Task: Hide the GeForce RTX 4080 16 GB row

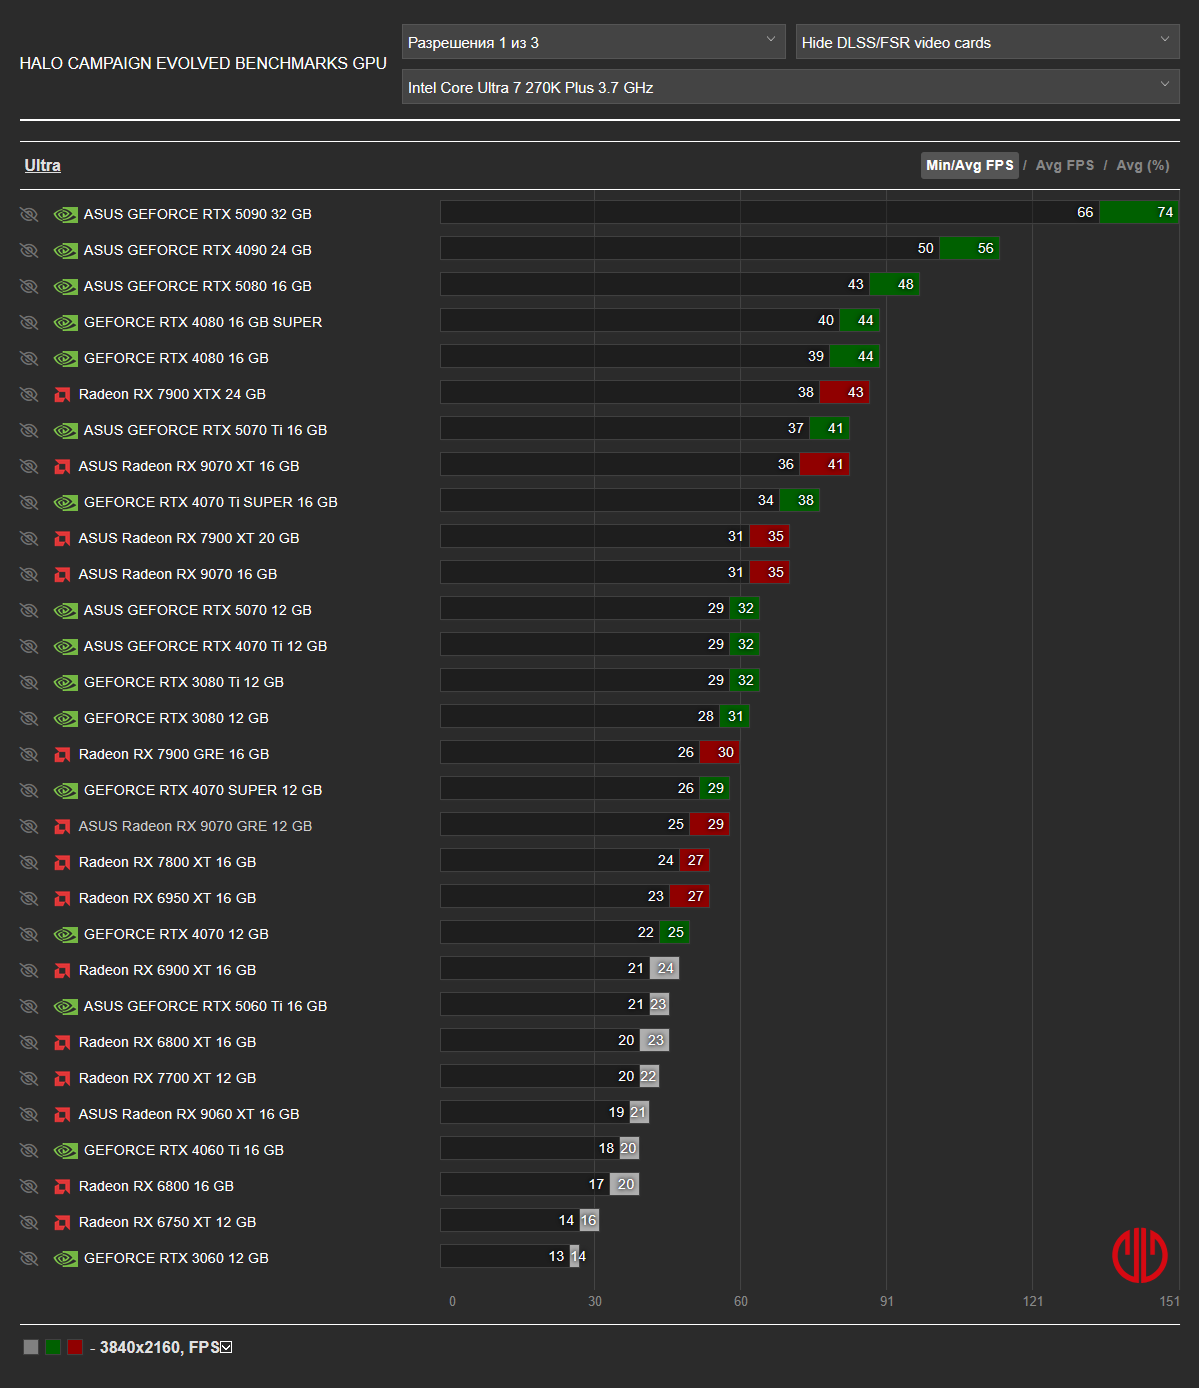Action: tap(29, 358)
